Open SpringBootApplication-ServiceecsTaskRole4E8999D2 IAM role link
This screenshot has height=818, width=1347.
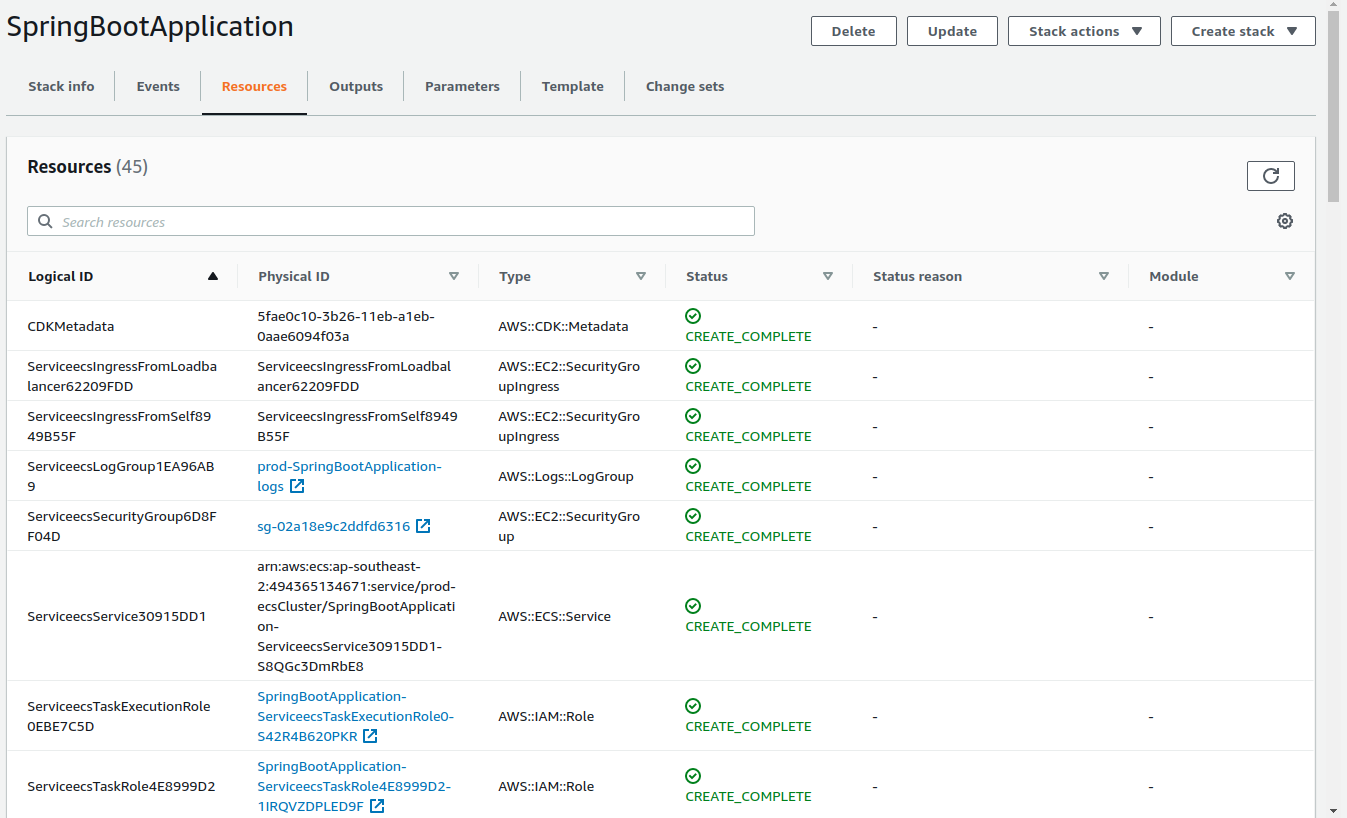click(x=354, y=786)
